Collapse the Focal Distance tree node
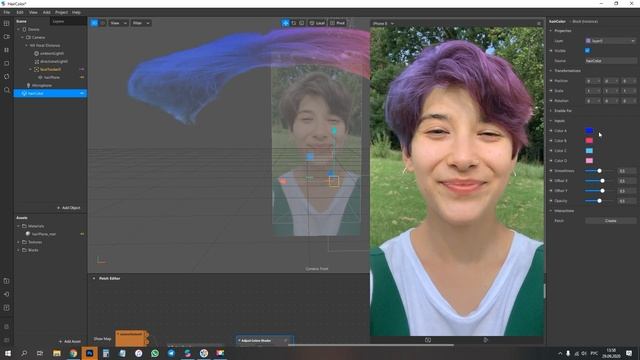The image size is (640, 360). pos(27,45)
